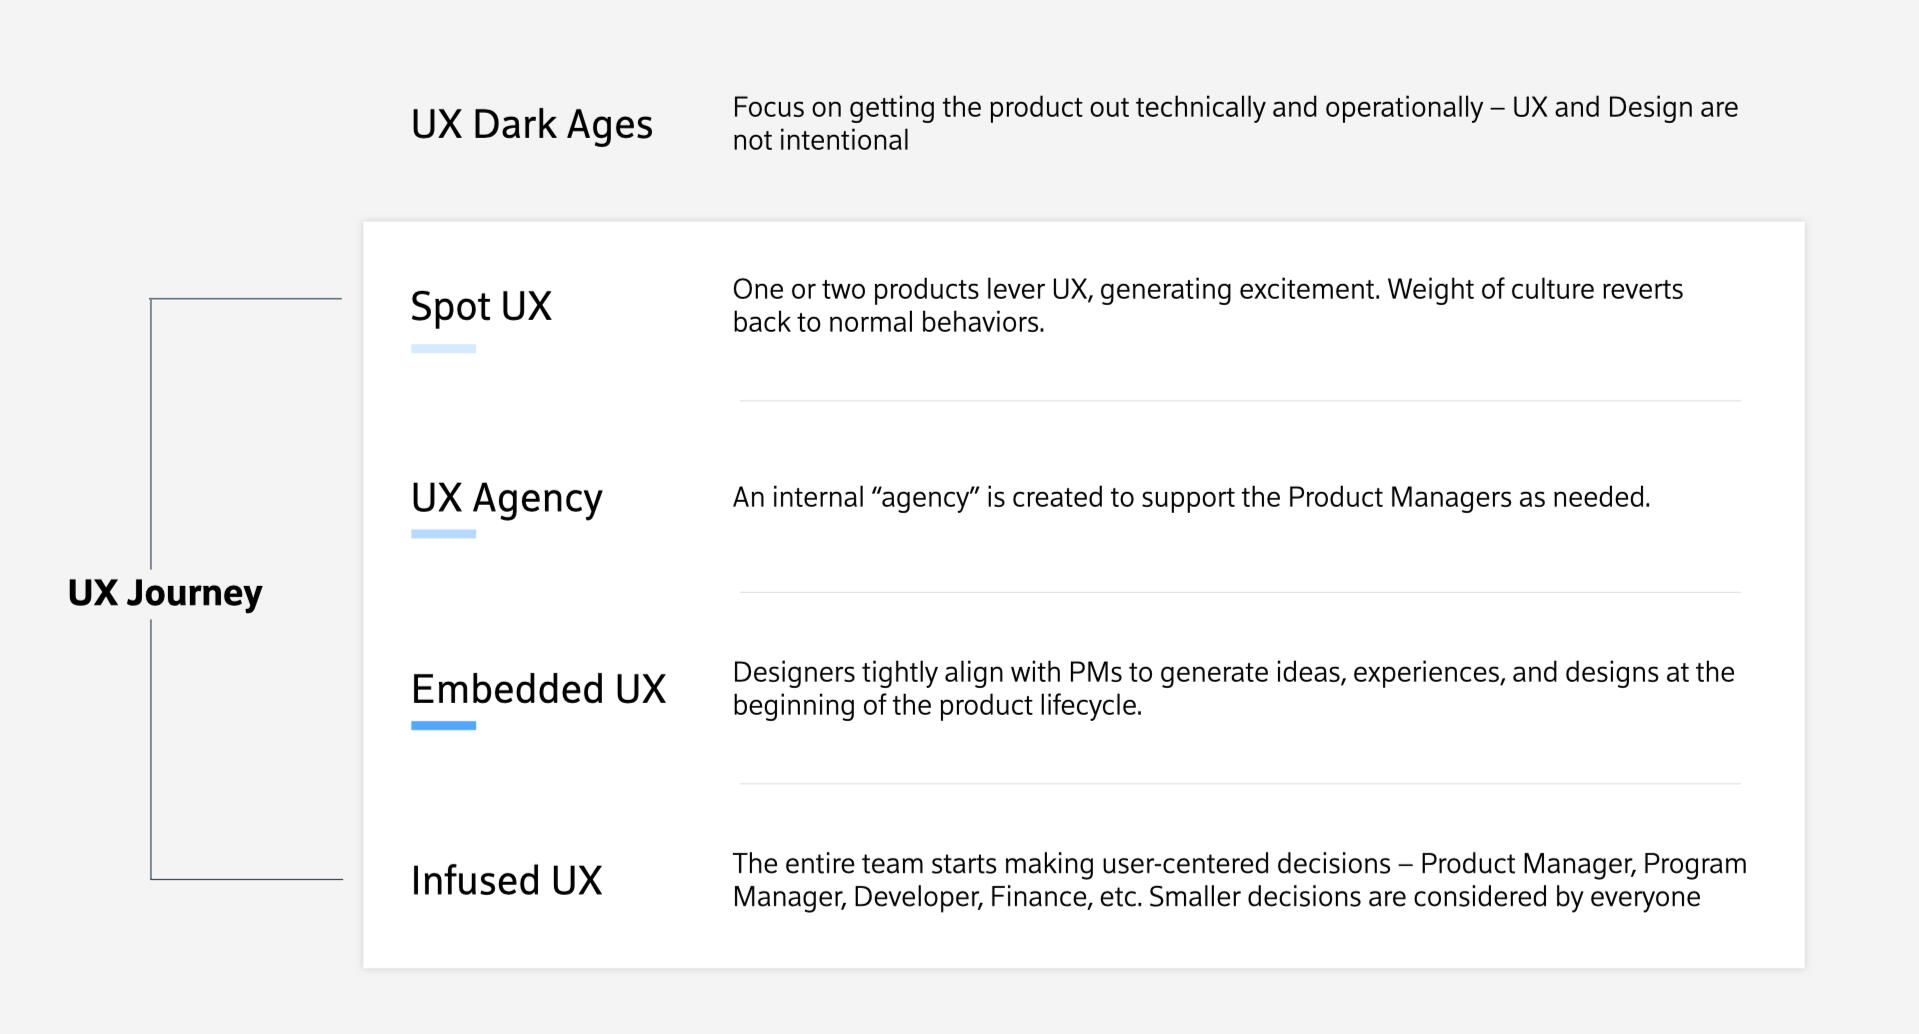Click the Infused UX description paragraph
1919x1034 pixels.
coord(1239,880)
